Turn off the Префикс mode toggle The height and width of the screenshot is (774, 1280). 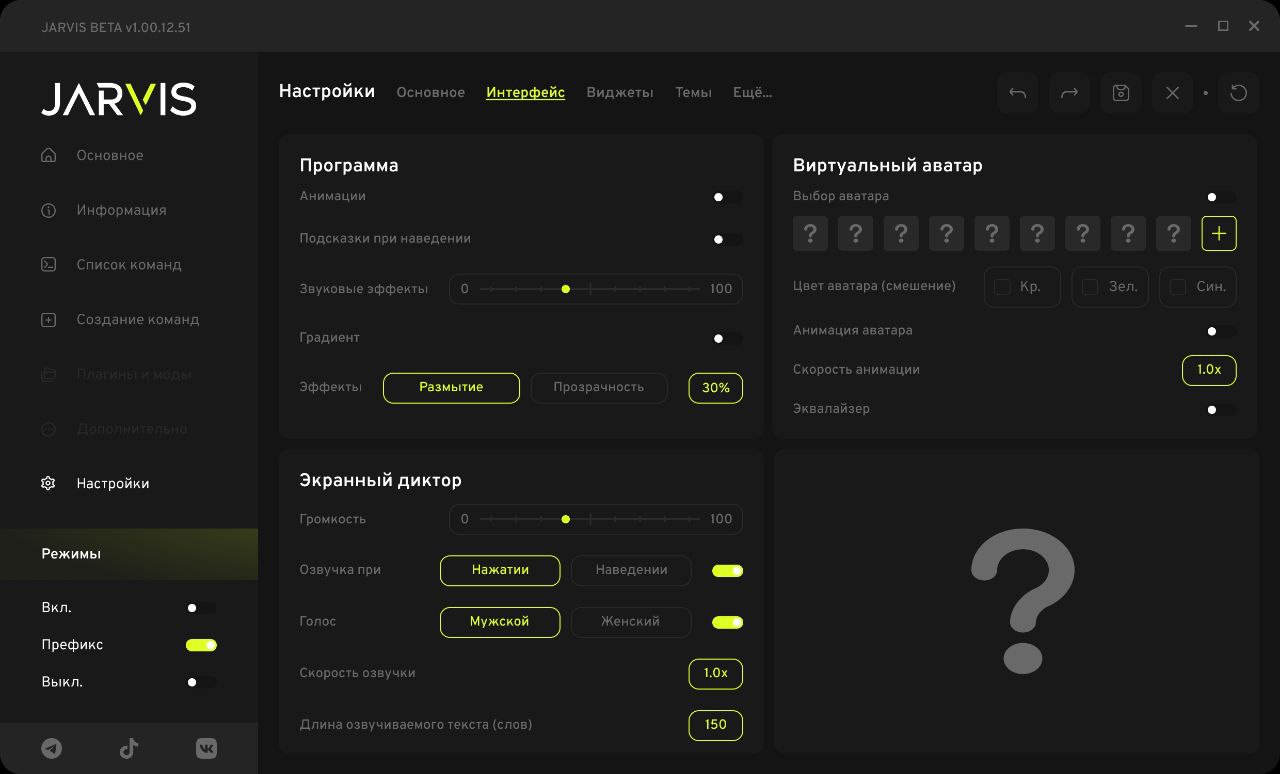point(201,645)
